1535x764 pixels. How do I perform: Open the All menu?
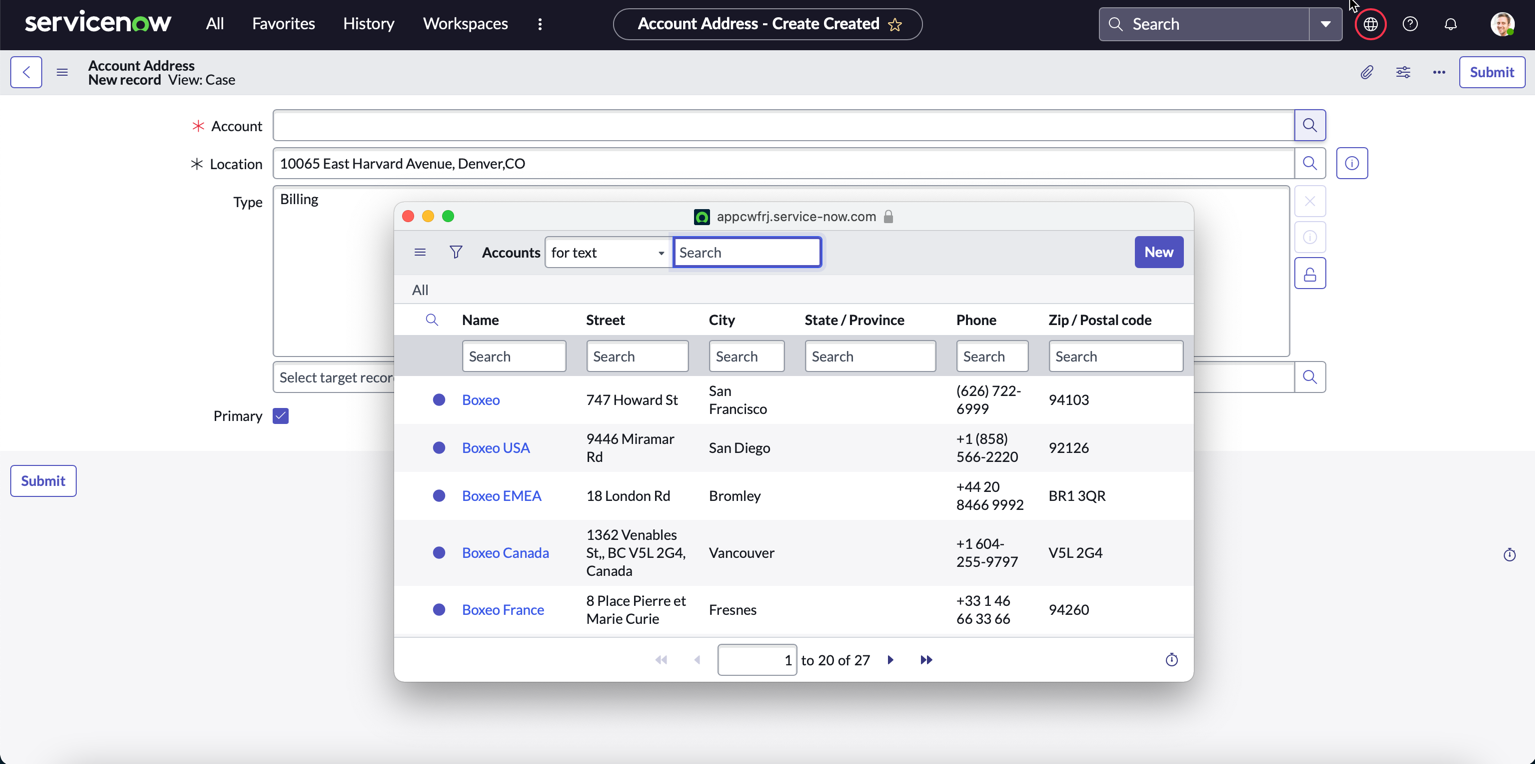215,24
